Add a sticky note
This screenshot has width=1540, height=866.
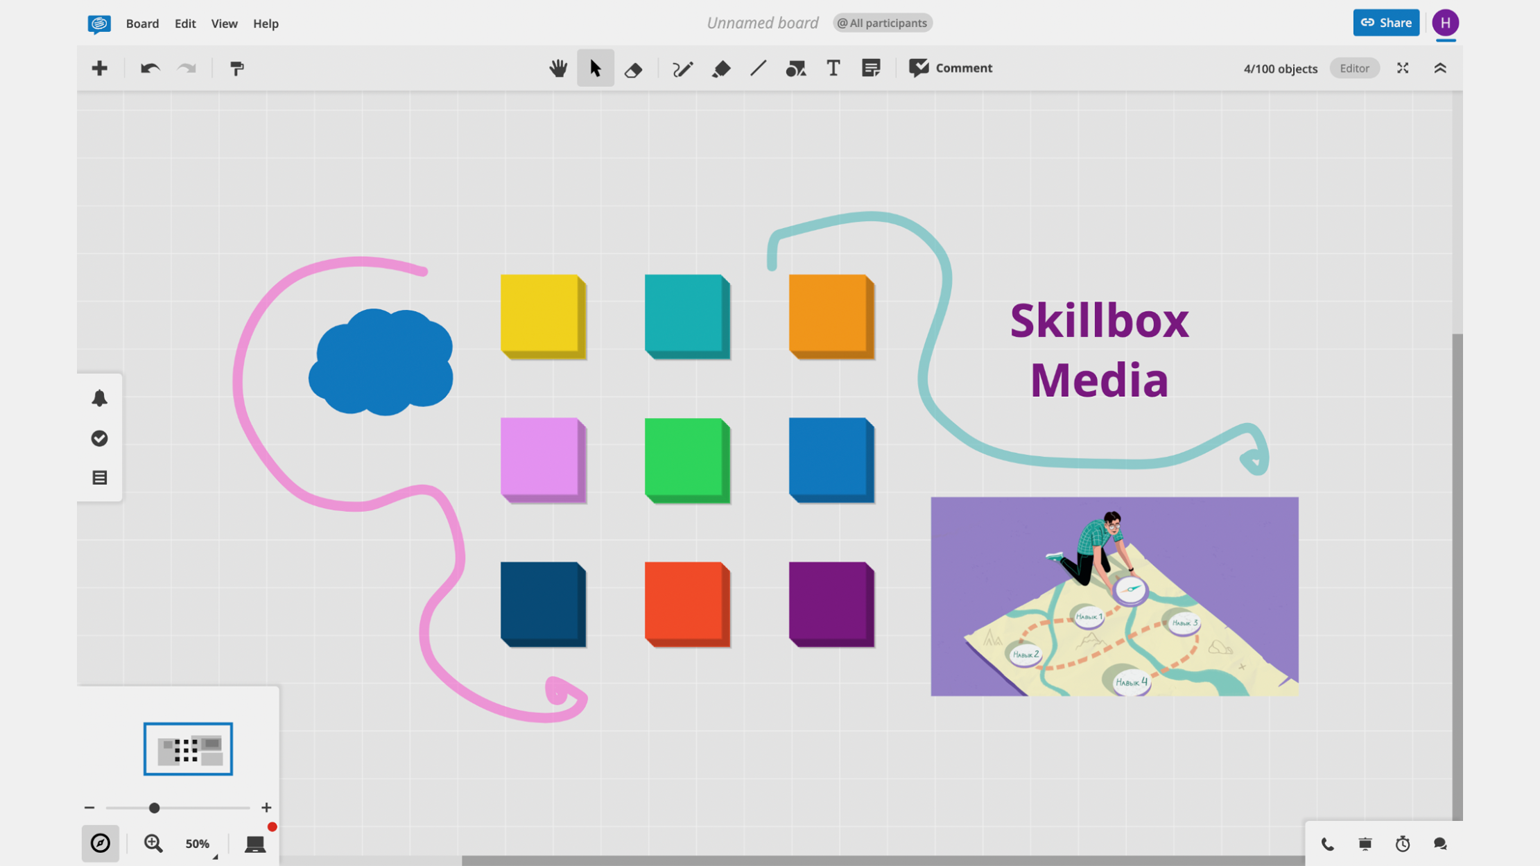pyautogui.click(x=871, y=68)
